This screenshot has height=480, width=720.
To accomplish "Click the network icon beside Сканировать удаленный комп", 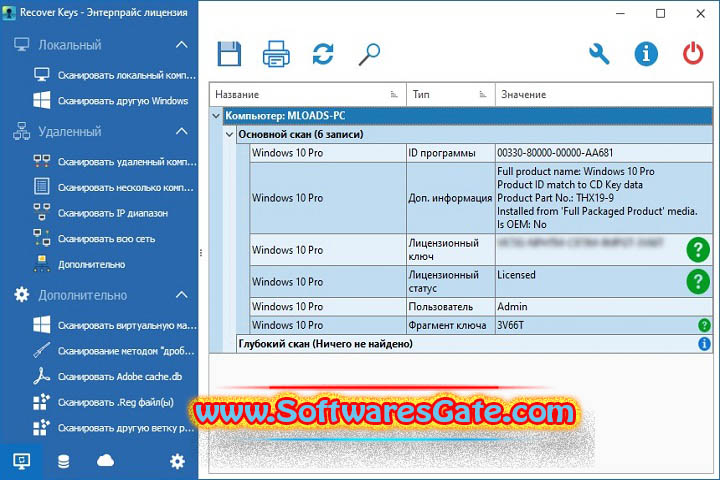I will (42, 161).
